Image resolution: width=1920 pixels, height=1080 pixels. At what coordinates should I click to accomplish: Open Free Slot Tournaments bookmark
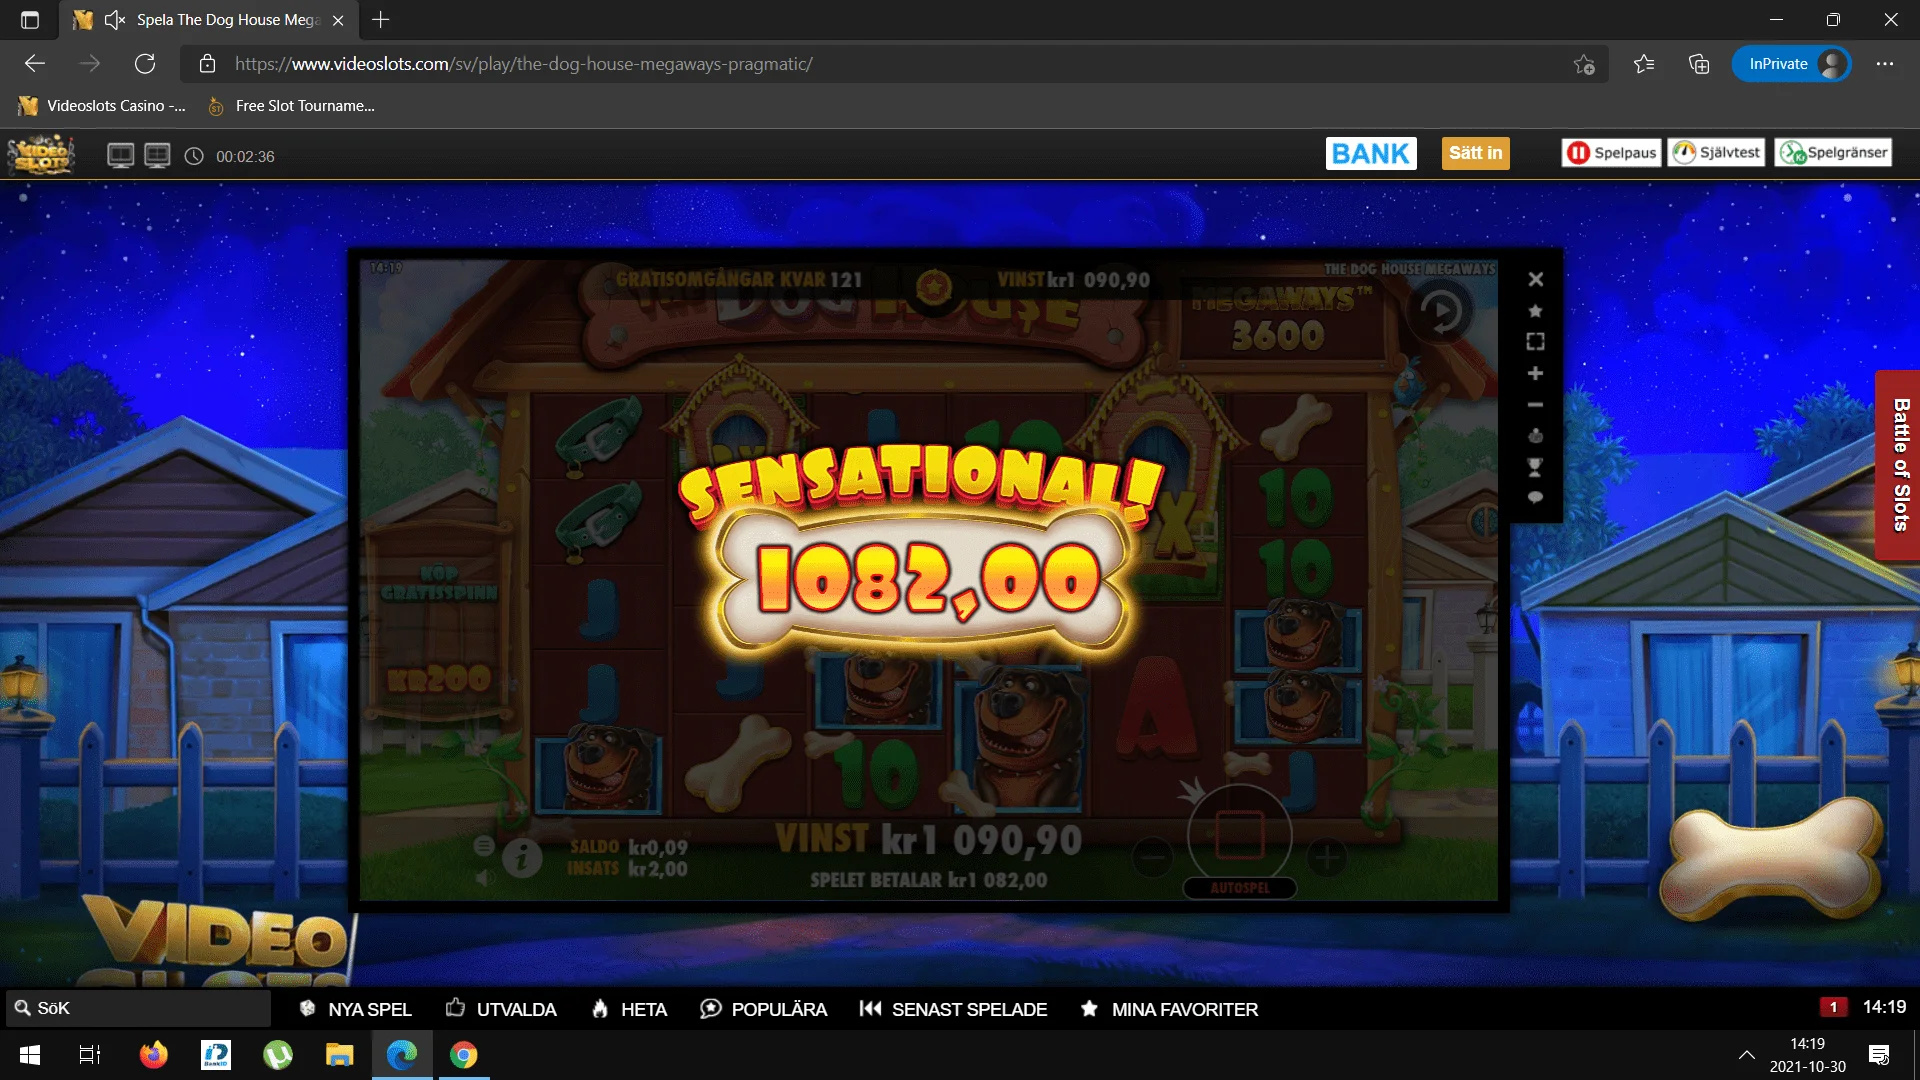click(x=290, y=106)
